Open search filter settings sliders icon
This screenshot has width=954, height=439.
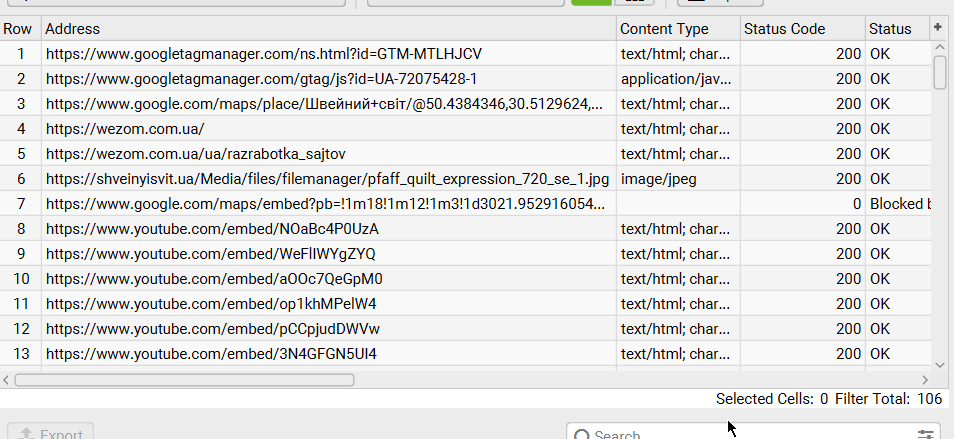pyautogui.click(x=925, y=434)
